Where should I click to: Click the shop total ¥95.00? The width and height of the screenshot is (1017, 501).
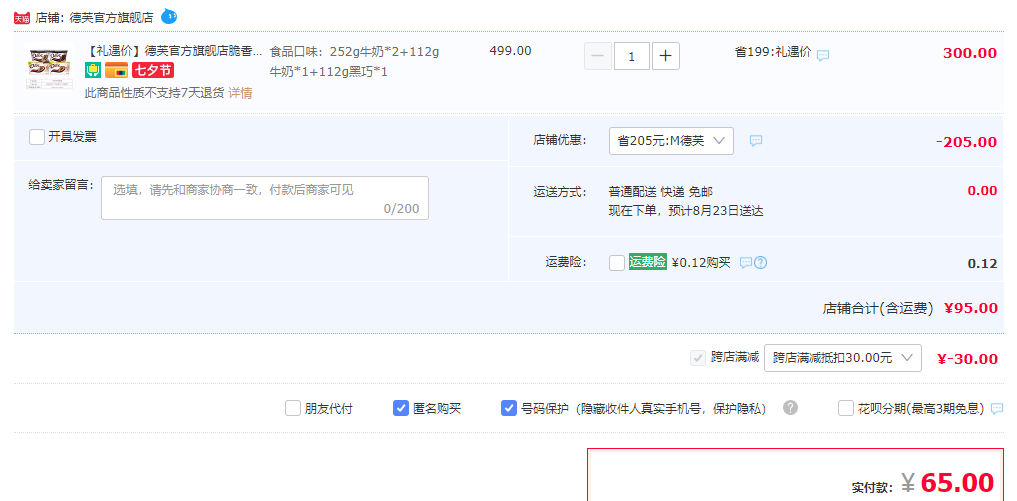(x=970, y=308)
